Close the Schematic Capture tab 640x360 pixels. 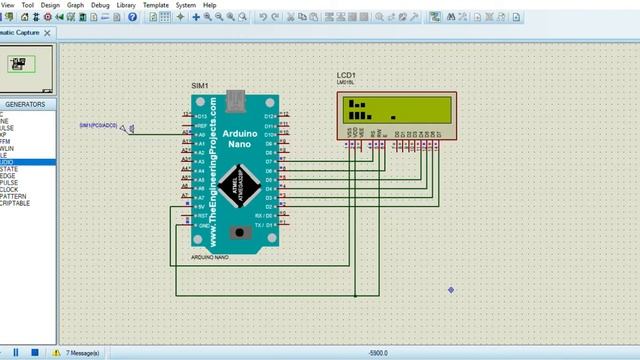point(47,33)
